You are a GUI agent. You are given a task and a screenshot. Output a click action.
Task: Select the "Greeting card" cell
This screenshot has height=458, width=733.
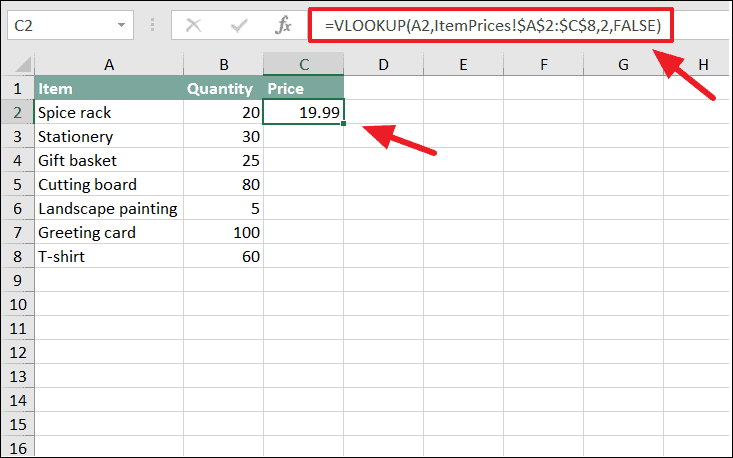pyautogui.click(x=109, y=232)
